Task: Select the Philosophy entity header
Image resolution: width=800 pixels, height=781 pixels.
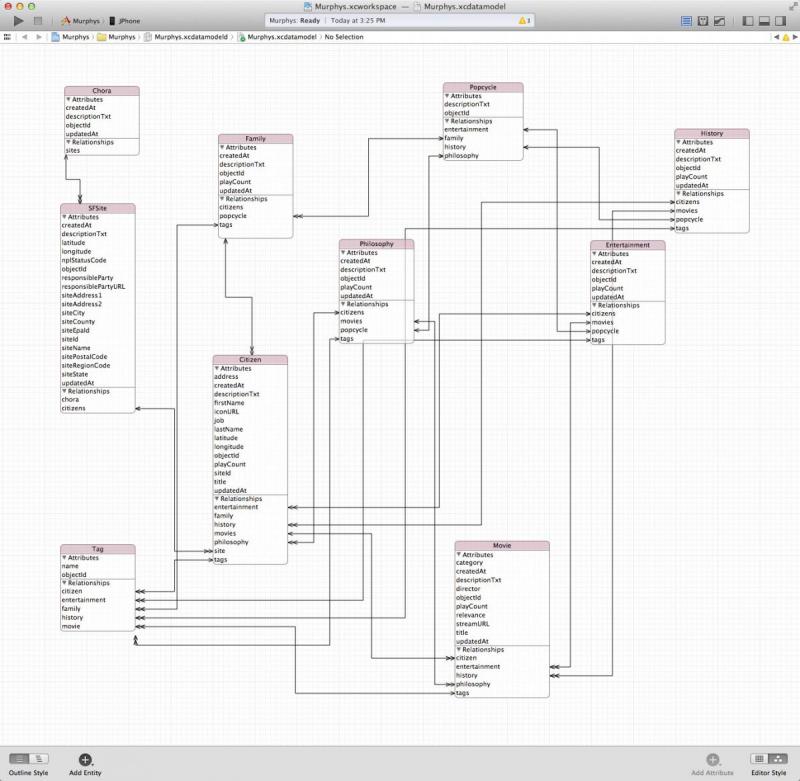Action: pyautogui.click(x=375, y=242)
